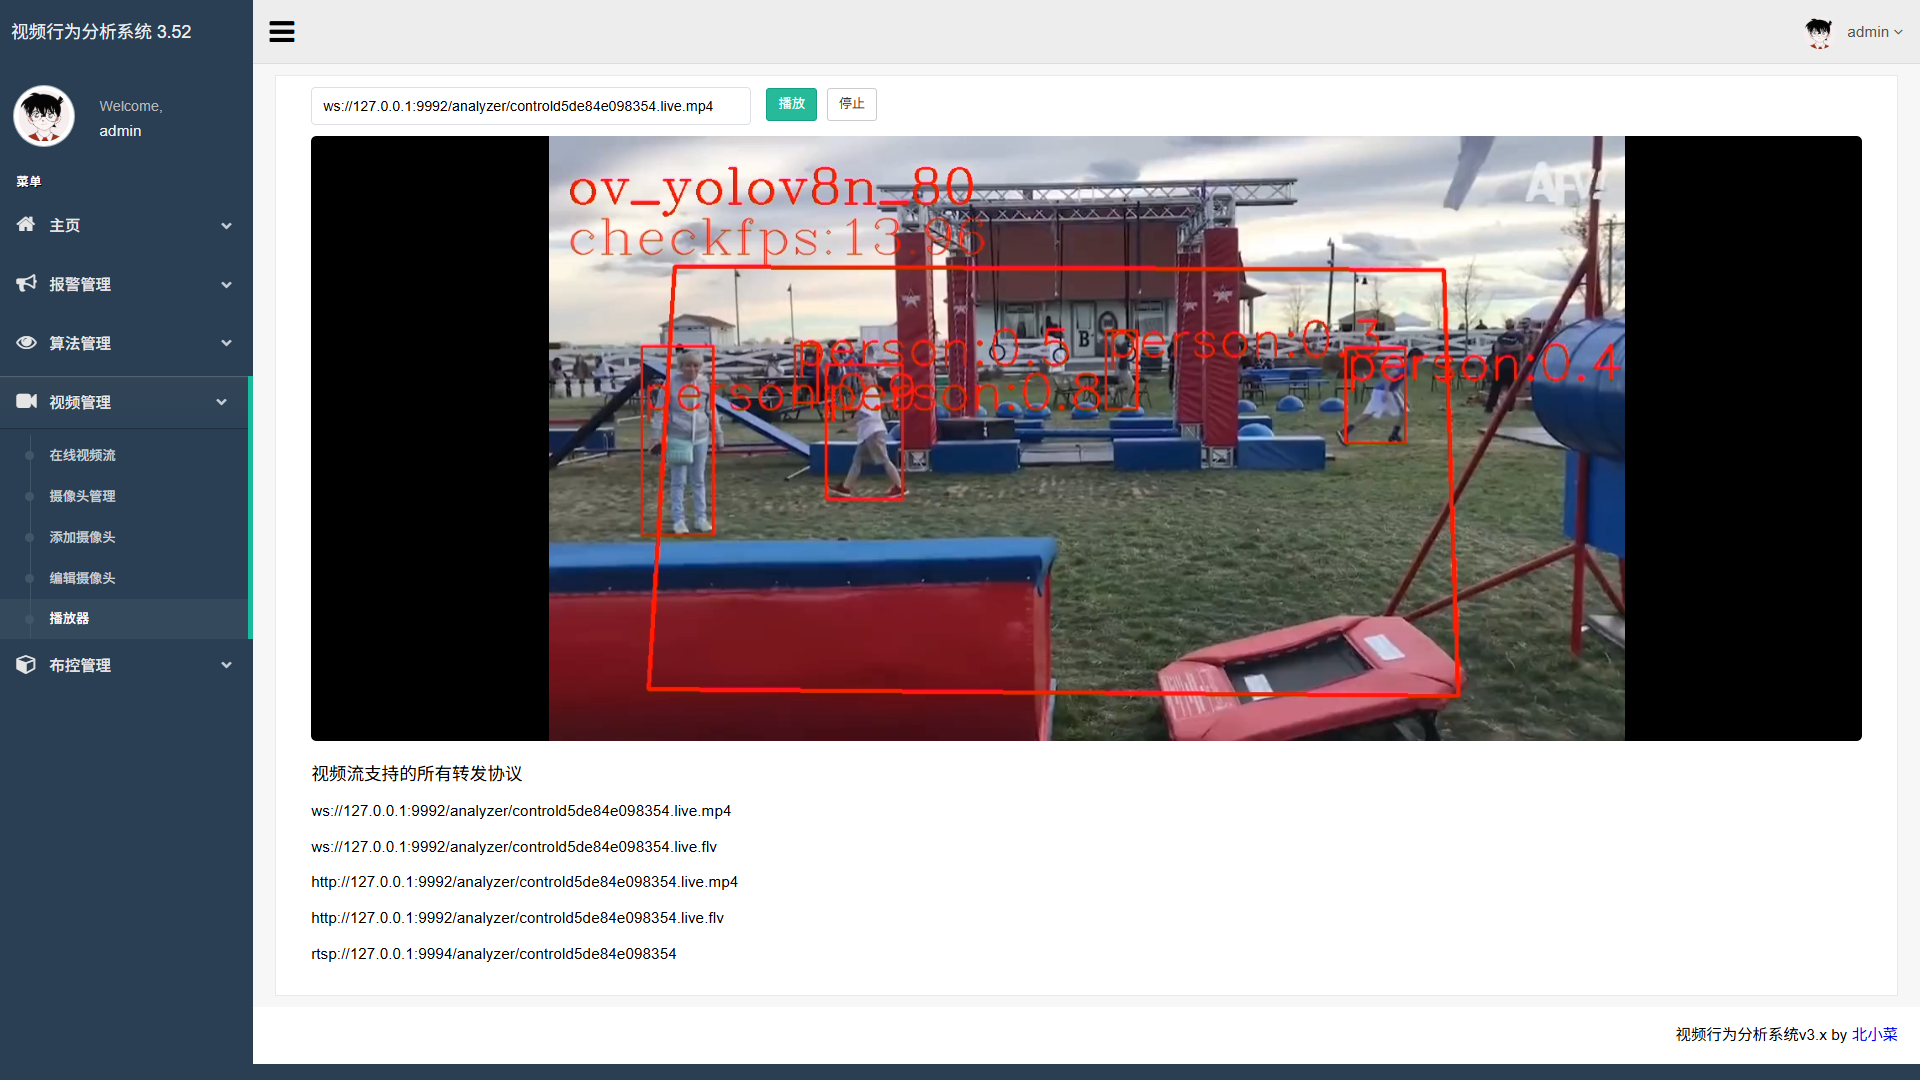This screenshot has width=1920, height=1080.
Task: Click the top-right user avatar icon
Action: tap(1818, 32)
